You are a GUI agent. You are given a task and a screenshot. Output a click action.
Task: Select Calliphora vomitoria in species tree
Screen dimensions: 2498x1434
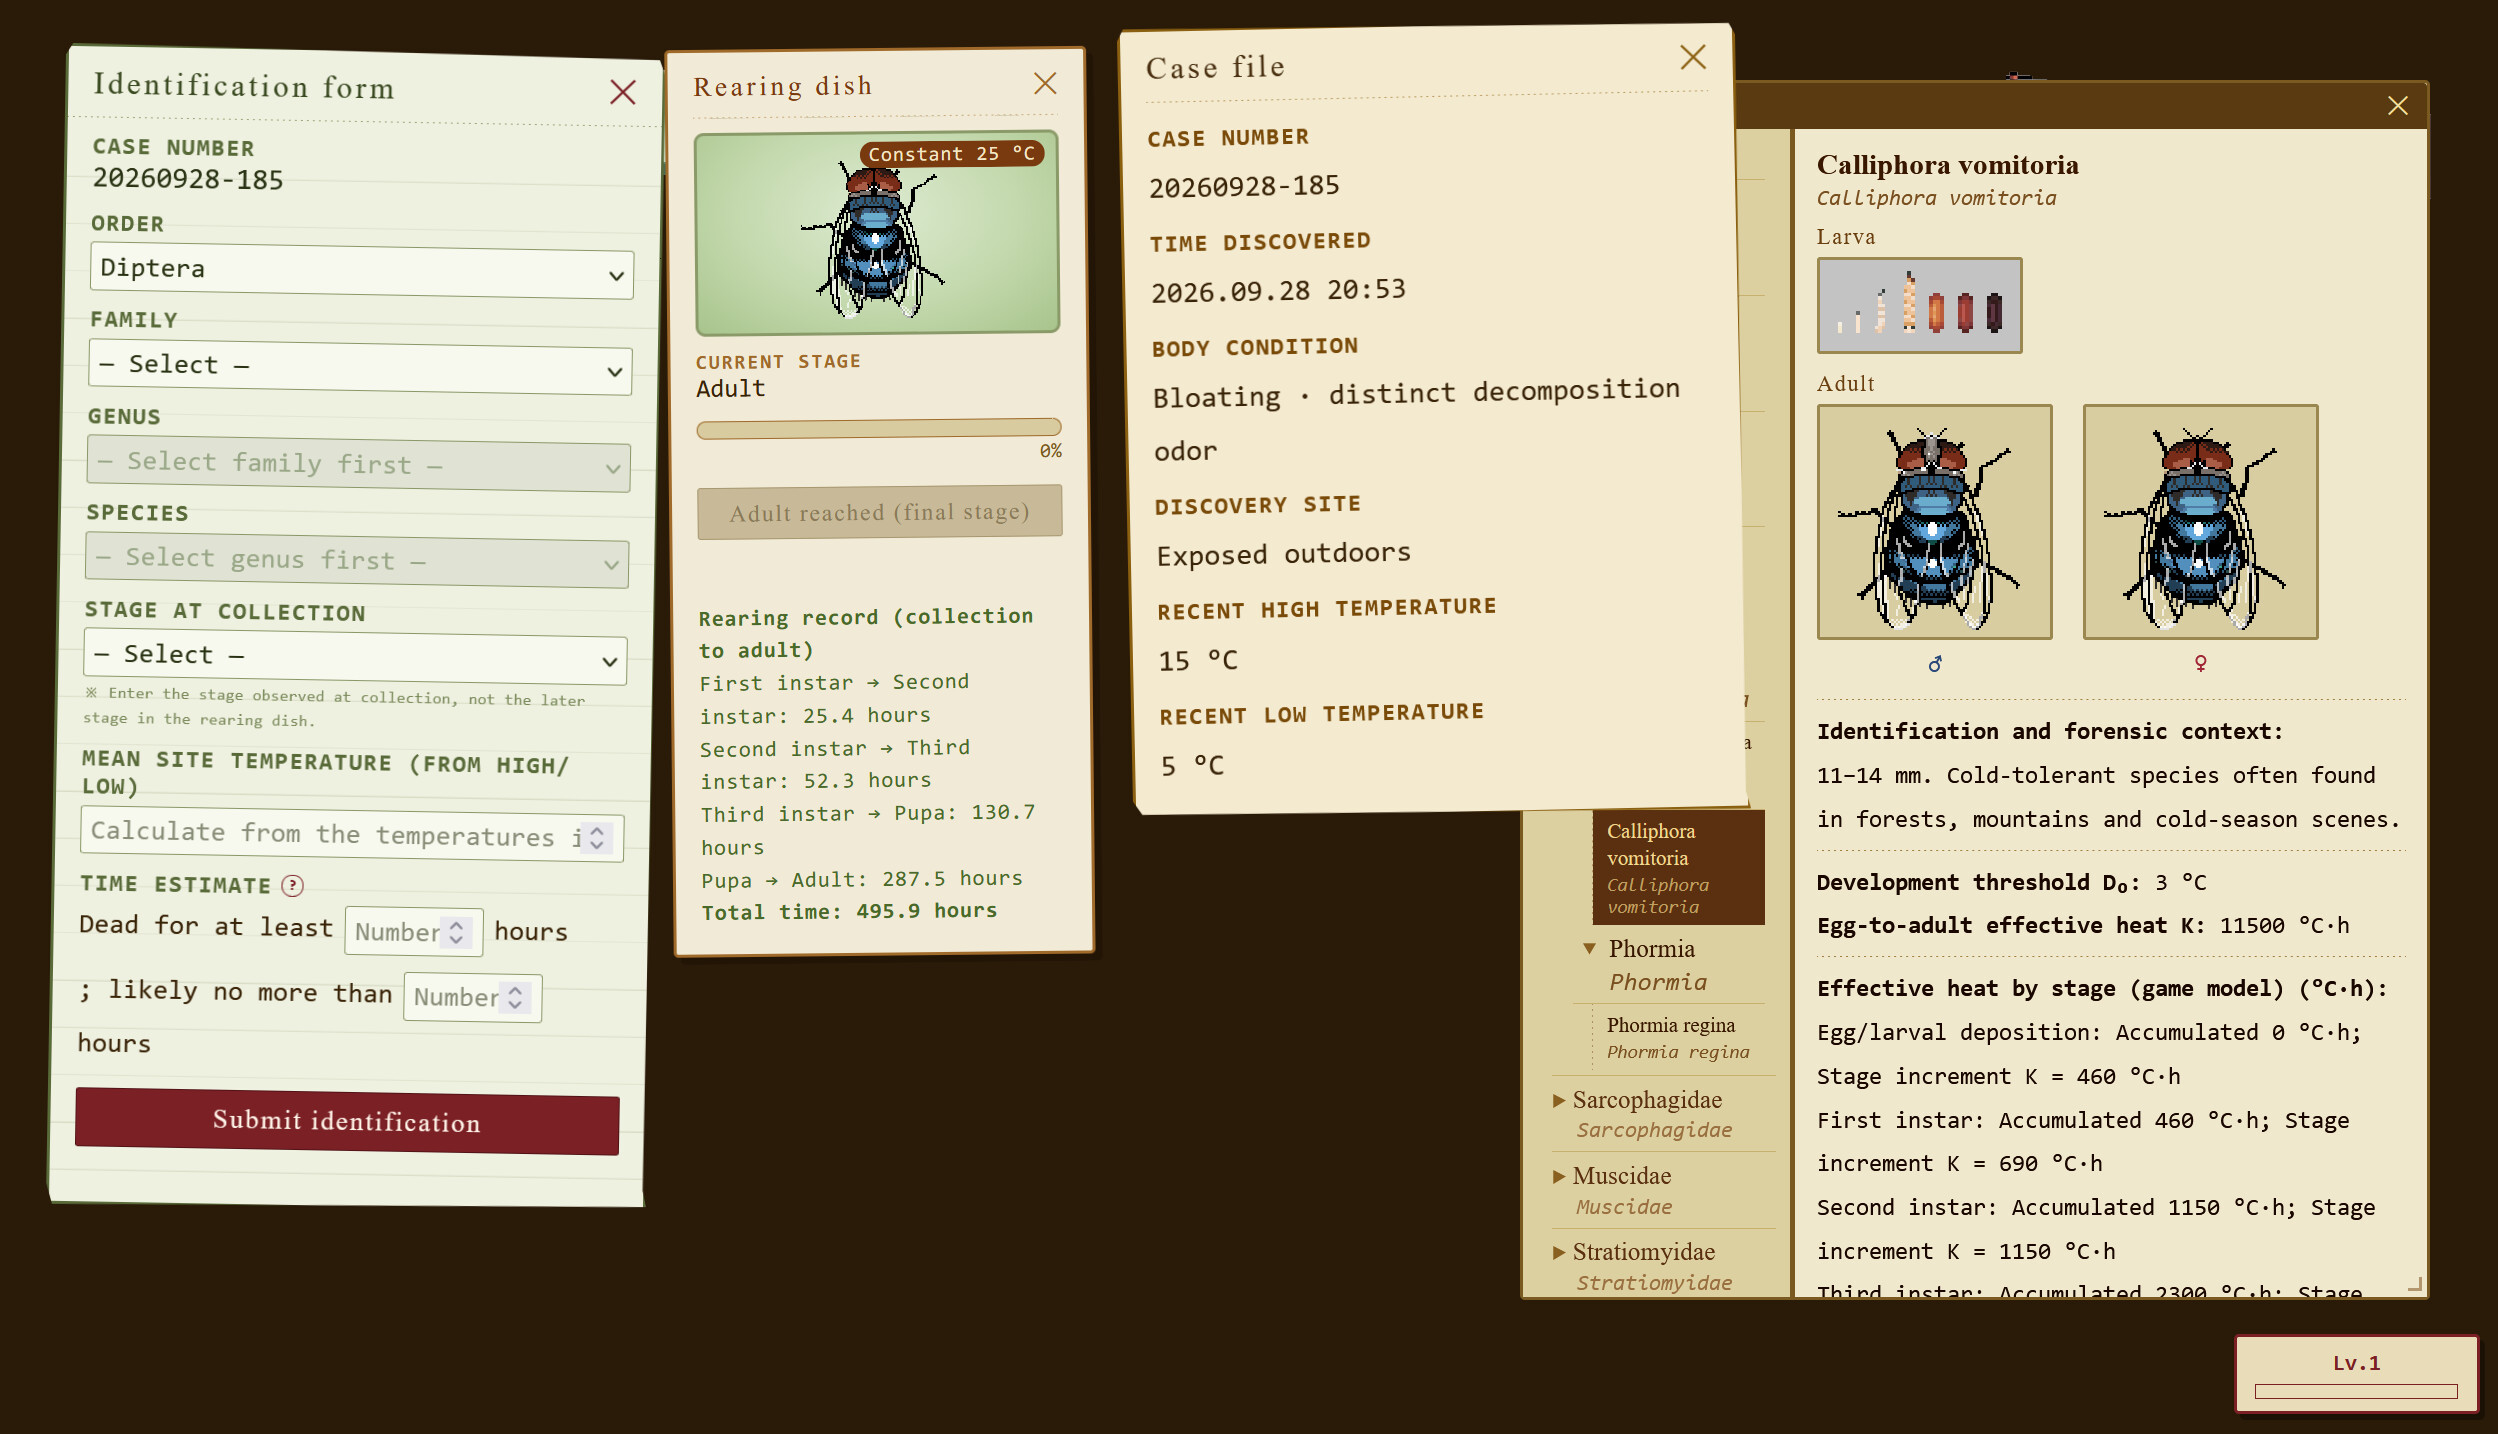click(1678, 867)
